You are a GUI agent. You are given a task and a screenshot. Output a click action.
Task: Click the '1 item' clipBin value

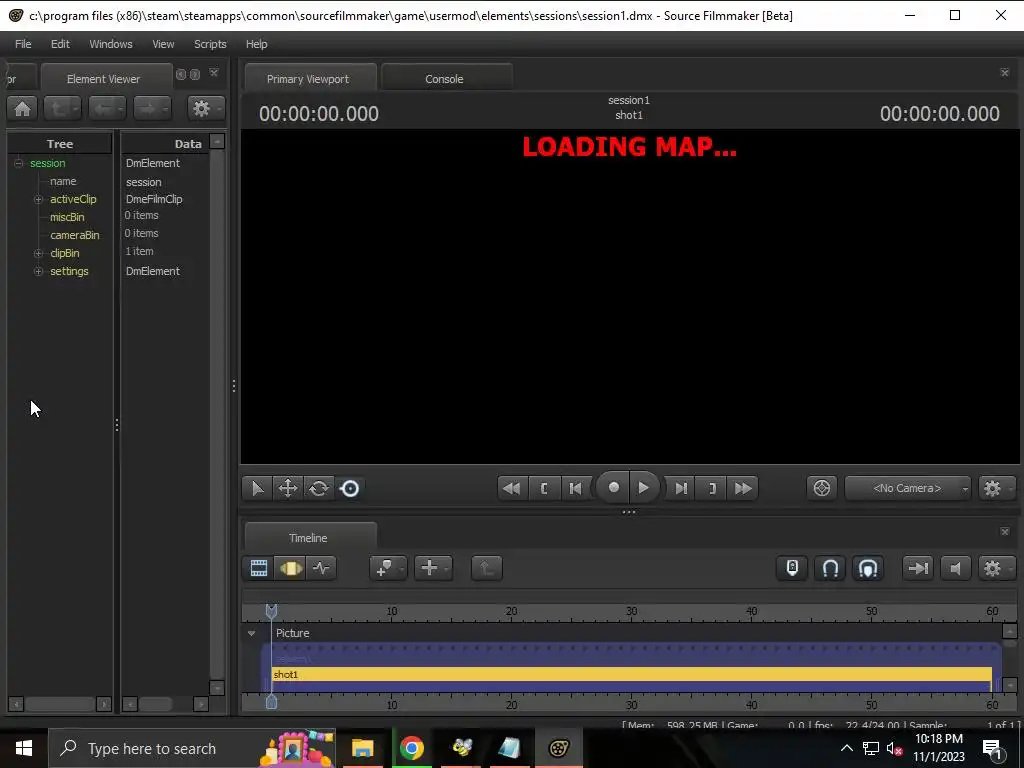click(x=139, y=251)
